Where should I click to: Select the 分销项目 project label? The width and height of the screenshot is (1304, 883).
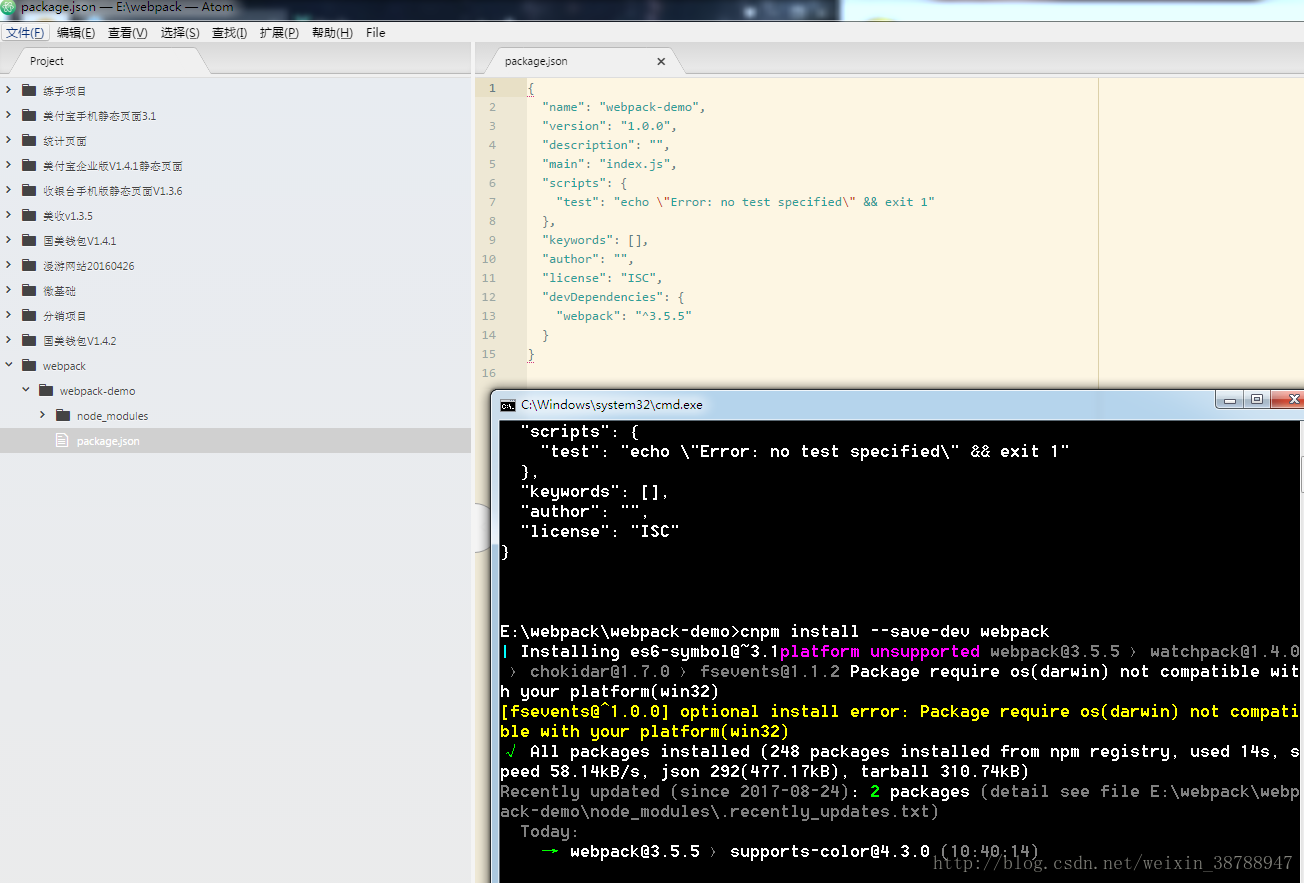64,316
